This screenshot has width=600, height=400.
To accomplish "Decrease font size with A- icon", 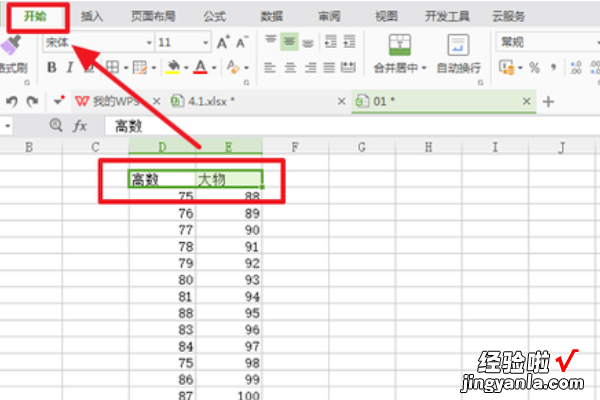I will pyautogui.click(x=242, y=42).
